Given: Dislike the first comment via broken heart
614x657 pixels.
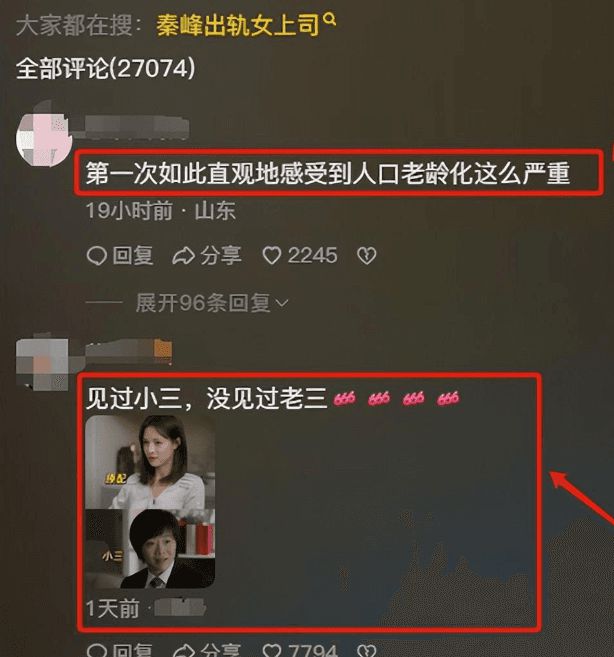Looking at the screenshot, I should (x=367, y=256).
